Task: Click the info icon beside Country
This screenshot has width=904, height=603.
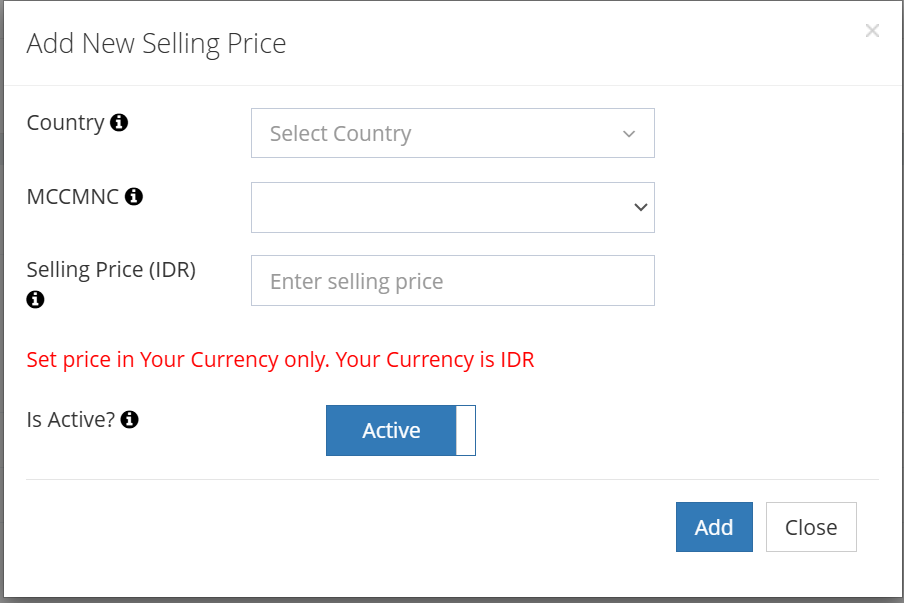Action: tap(119, 123)
